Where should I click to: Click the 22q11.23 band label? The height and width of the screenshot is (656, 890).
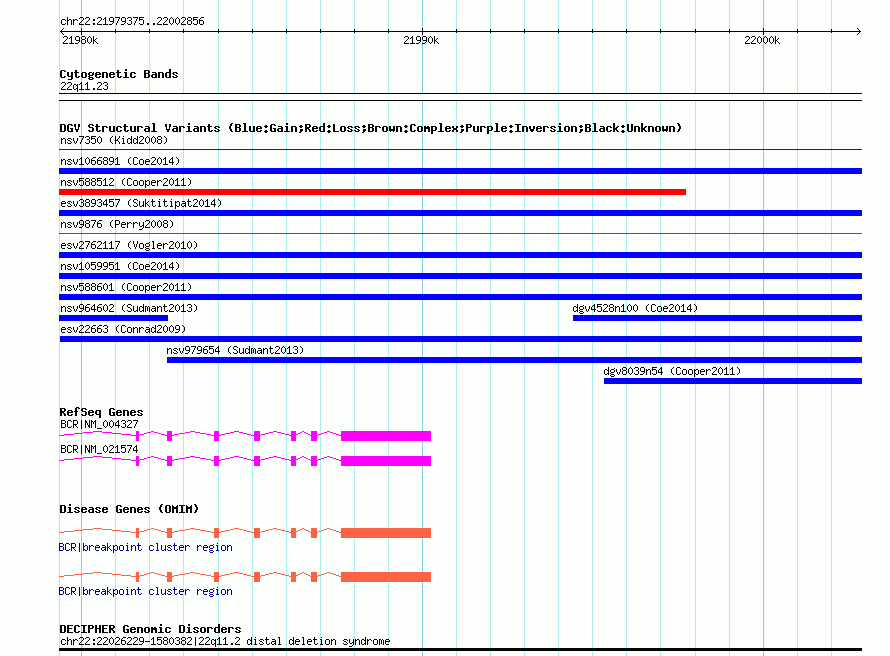point(84,86)
